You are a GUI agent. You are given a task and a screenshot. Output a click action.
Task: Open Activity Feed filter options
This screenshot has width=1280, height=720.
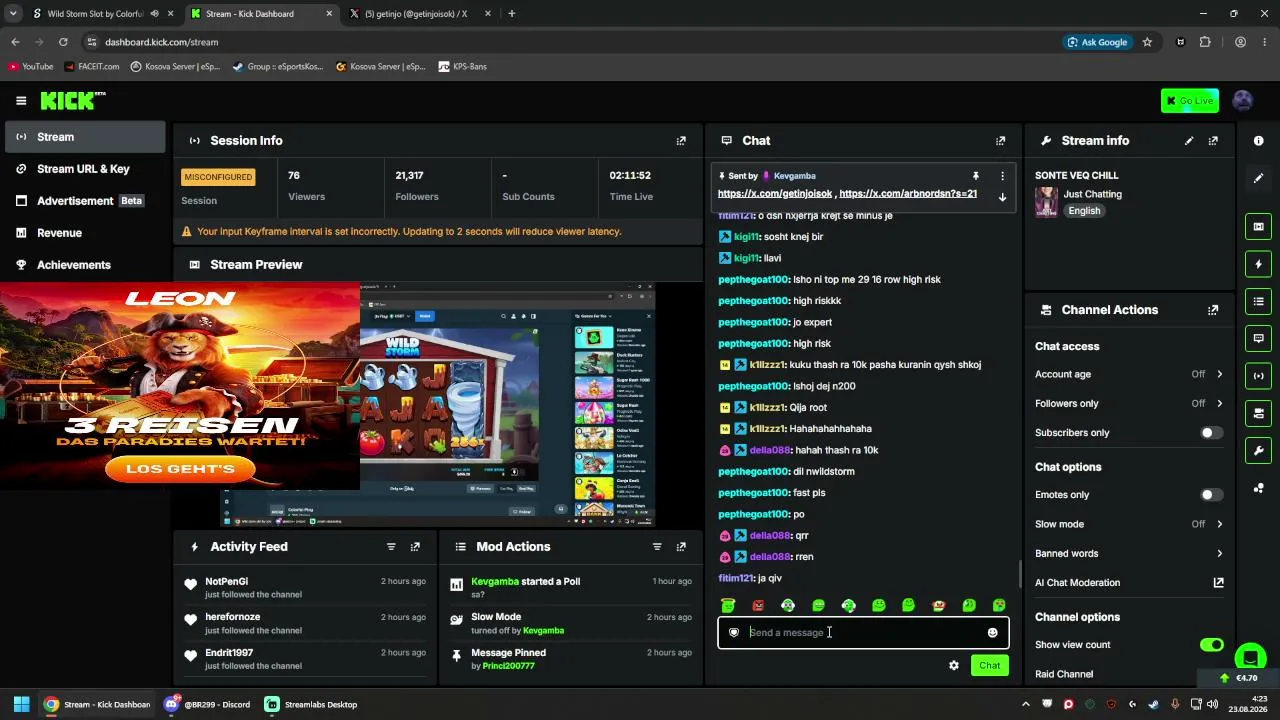(x=391, y=547)
